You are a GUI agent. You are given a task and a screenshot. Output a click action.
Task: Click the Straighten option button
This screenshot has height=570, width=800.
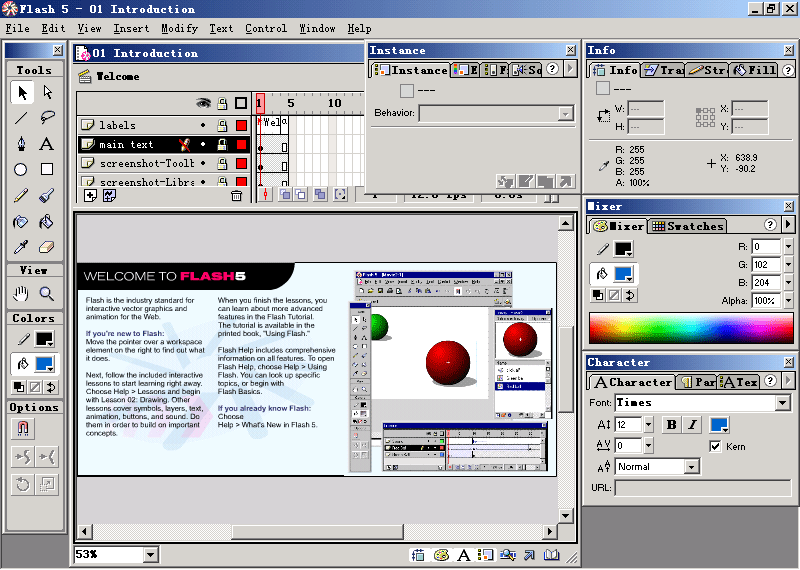pos(47,456)
